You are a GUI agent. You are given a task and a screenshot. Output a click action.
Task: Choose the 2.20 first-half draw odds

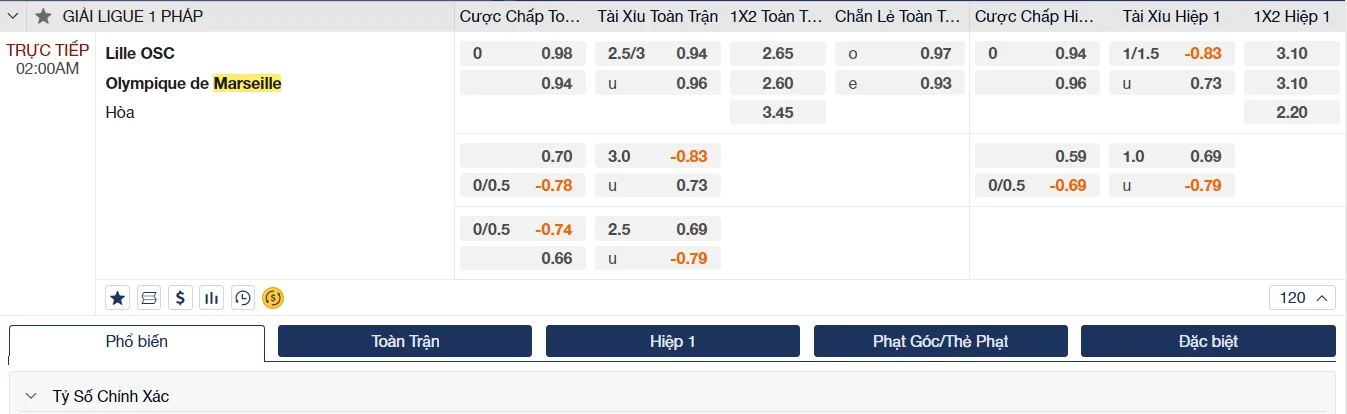[x=1291, y=113]
